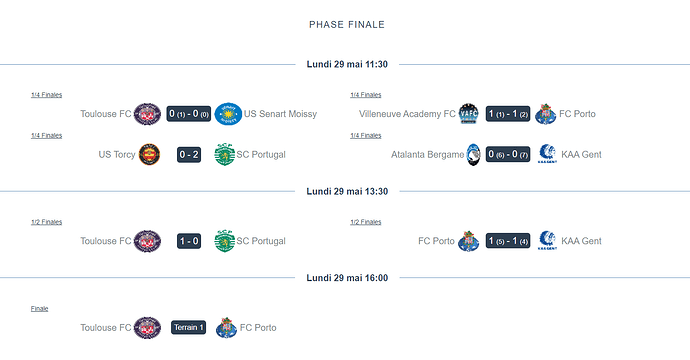Viewport: 690px width, 360px height.
Task: Click the Finale stage link
Action: point(40,309)
